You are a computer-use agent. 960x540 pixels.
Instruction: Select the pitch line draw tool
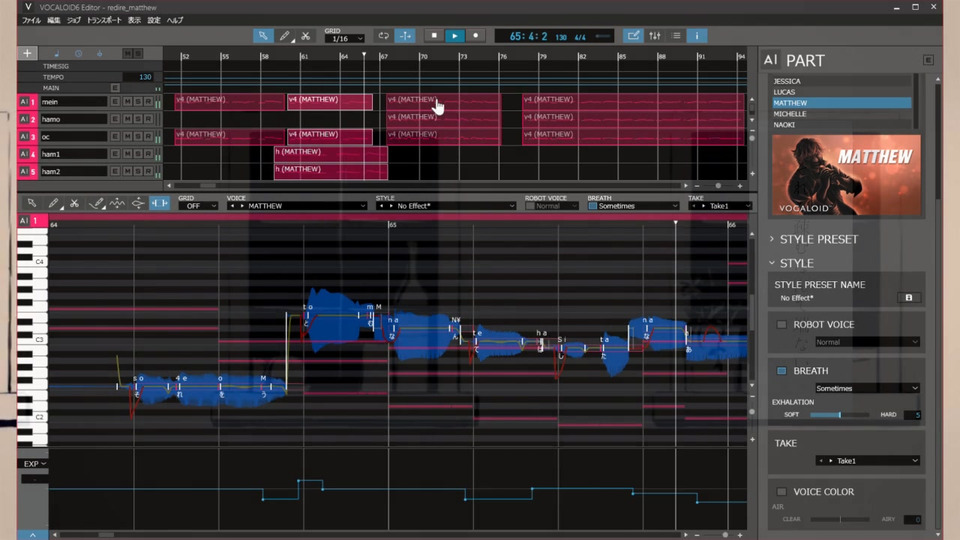coord(96,203)
